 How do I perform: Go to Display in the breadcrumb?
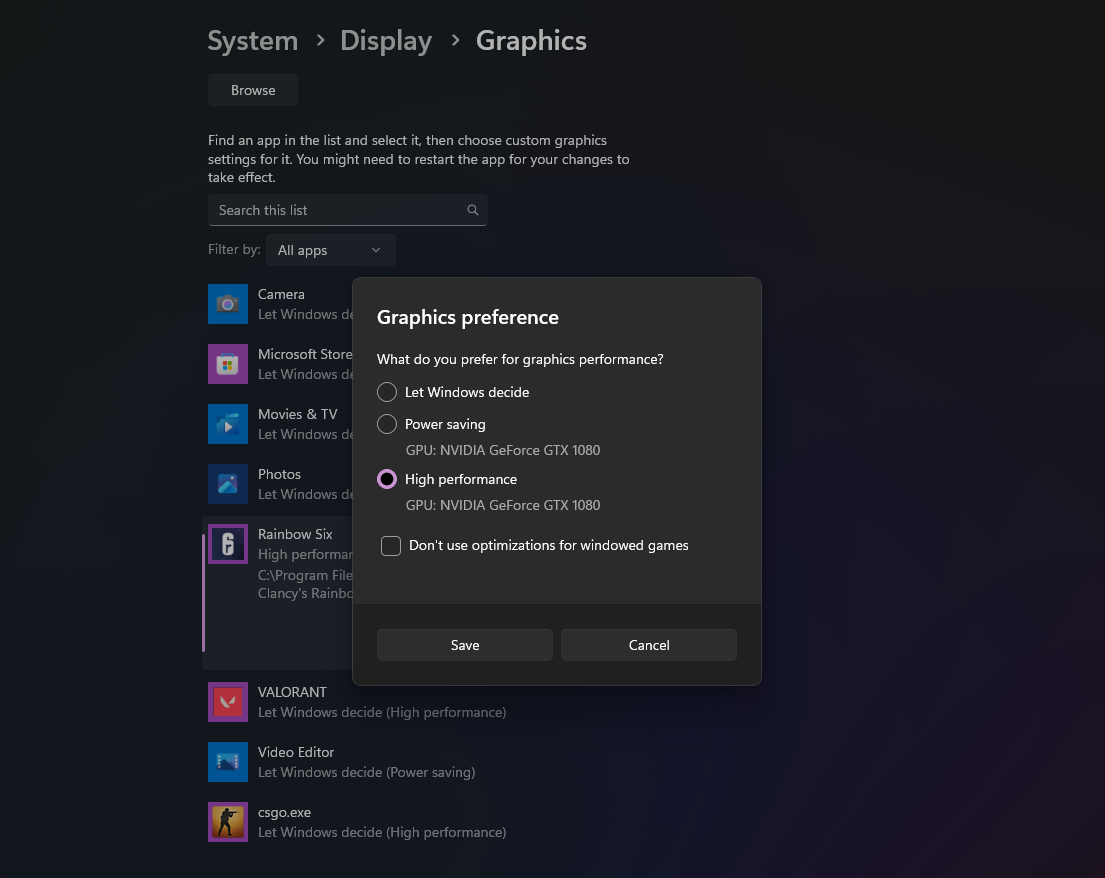point(386,41)
